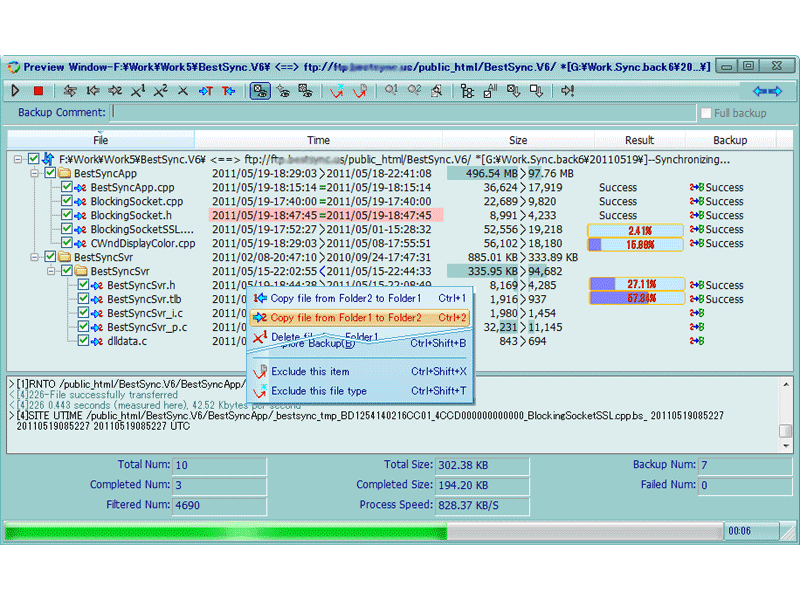Click the blue double-arrow icon at toolbar end
Screen dimensions: 800x600
point(767,91)
